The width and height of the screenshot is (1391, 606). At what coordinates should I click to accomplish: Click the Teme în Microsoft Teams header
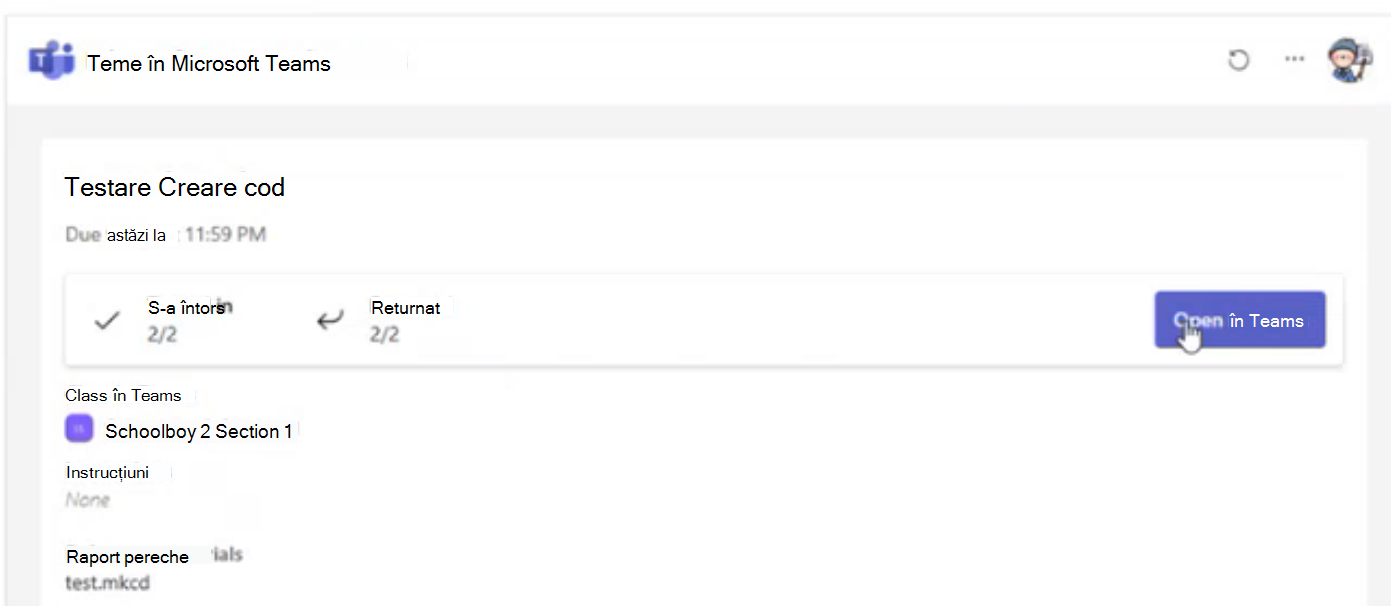tap(209, 63)
